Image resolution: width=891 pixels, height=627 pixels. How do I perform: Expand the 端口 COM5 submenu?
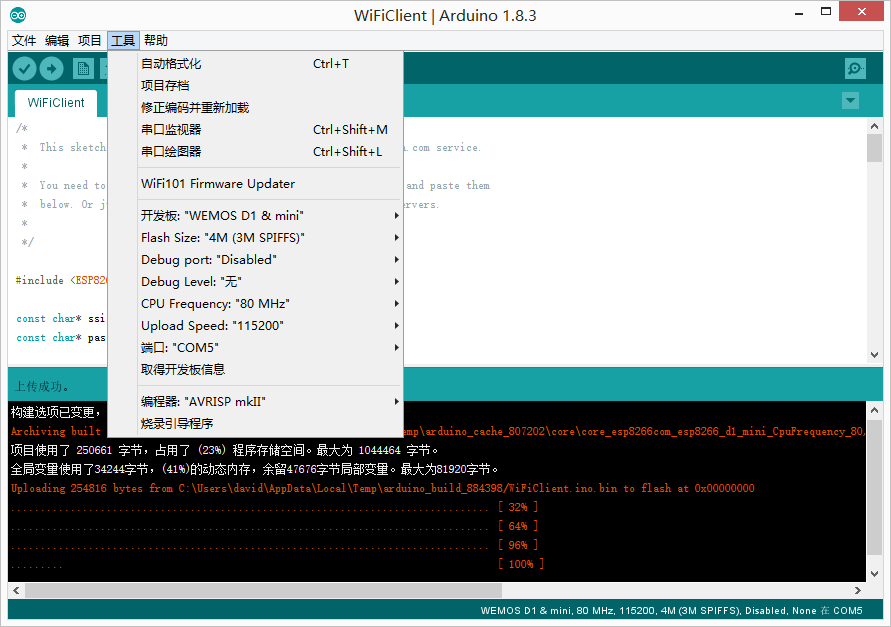coord(270,347)
